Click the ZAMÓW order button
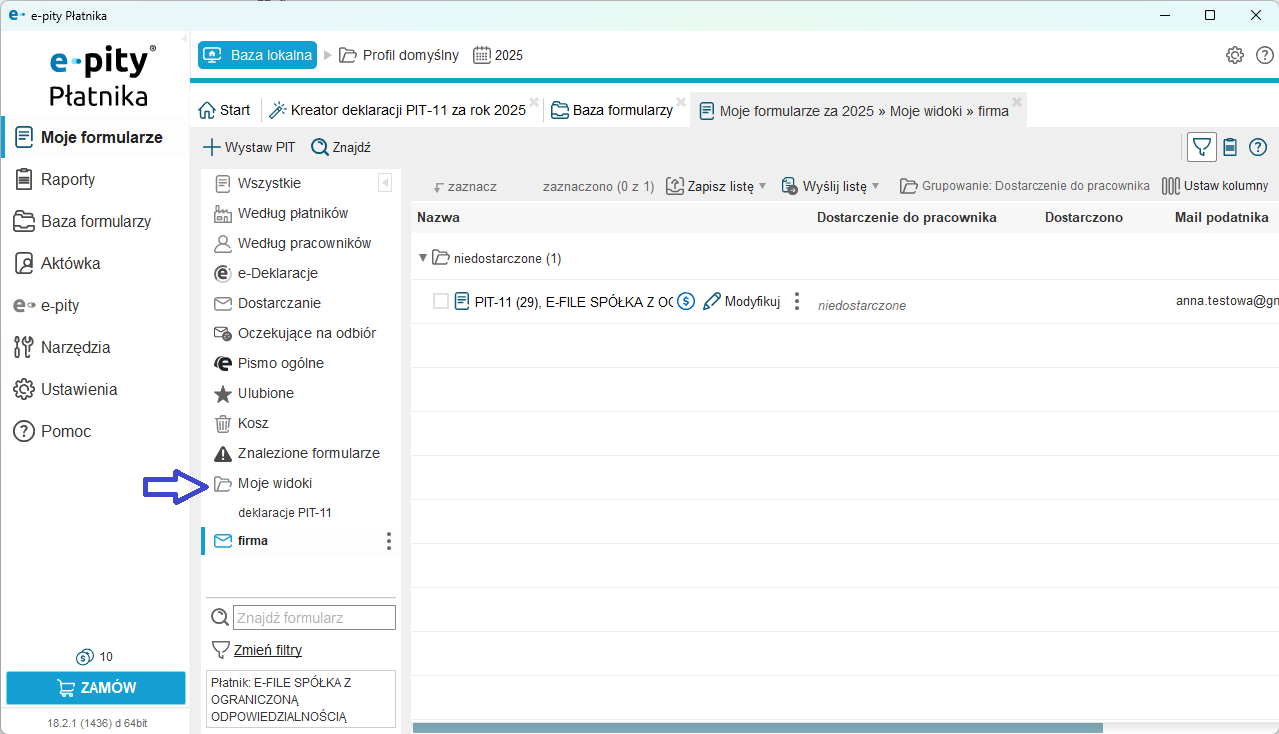This screenshot has width=1279, height=734. coord(96,688)
